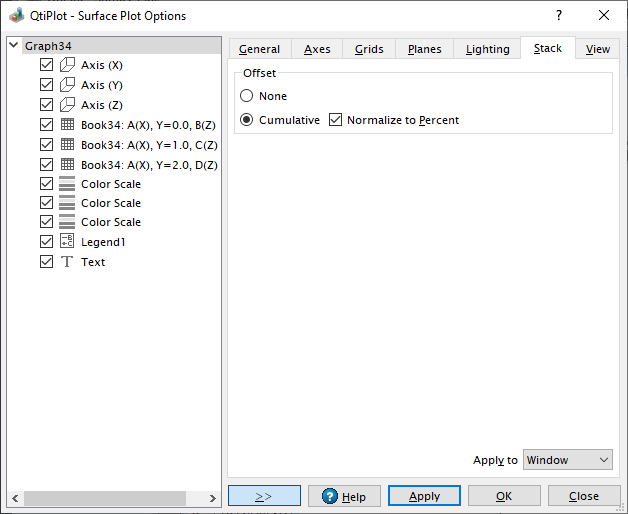
Task: Click the Axis (X) cube icon
Action: (x=67, y=65)
